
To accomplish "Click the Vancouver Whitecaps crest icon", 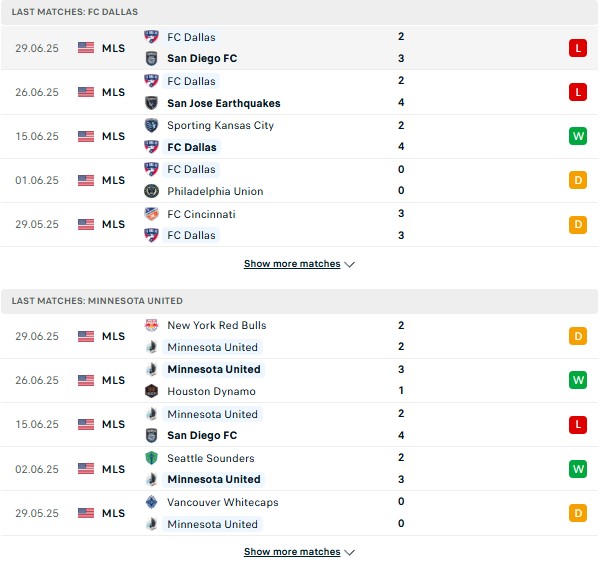I will tap(152, 503).
